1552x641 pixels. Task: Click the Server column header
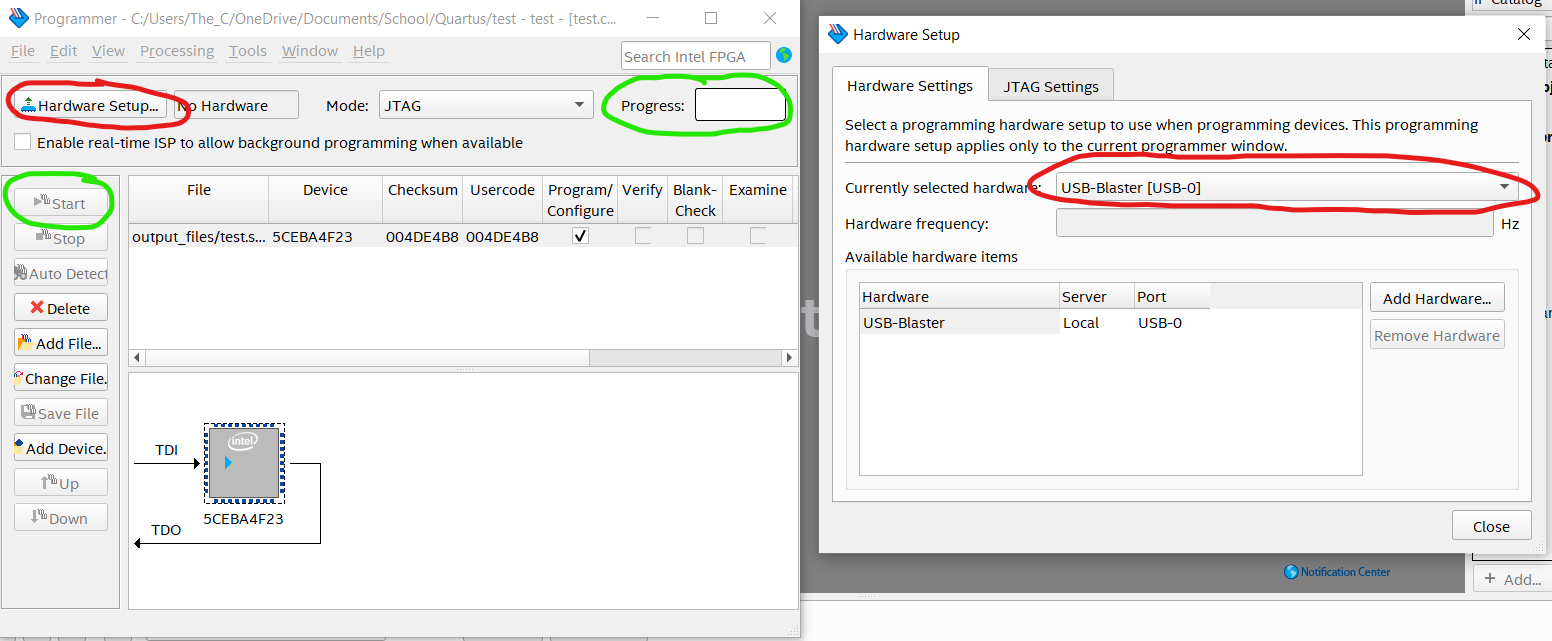[x=1097, y=296]
